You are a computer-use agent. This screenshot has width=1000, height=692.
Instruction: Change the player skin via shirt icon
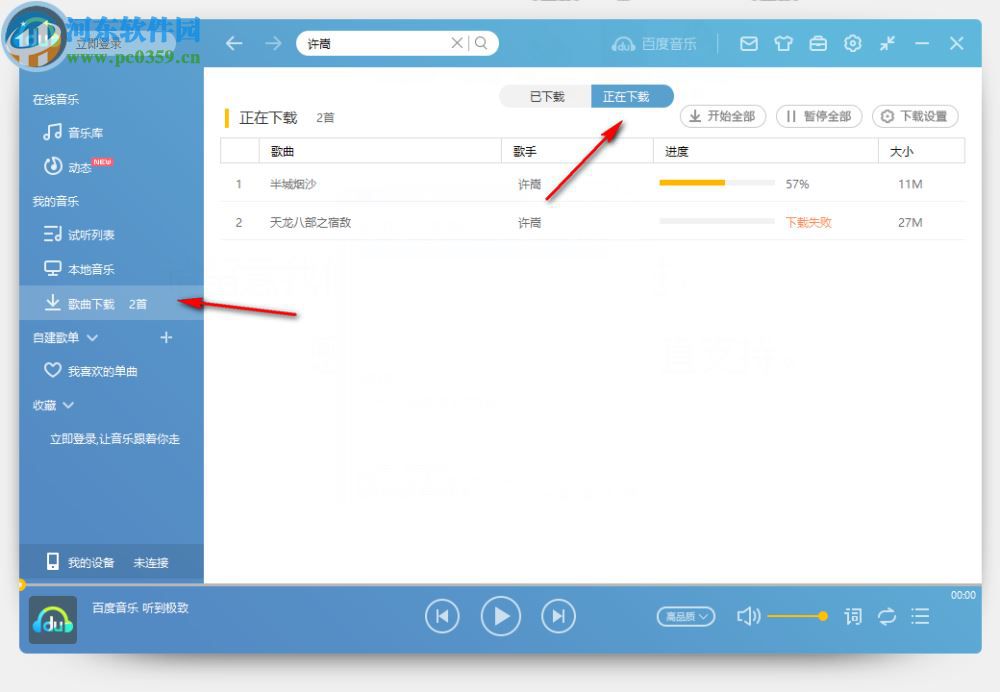(x=784, y=43)
